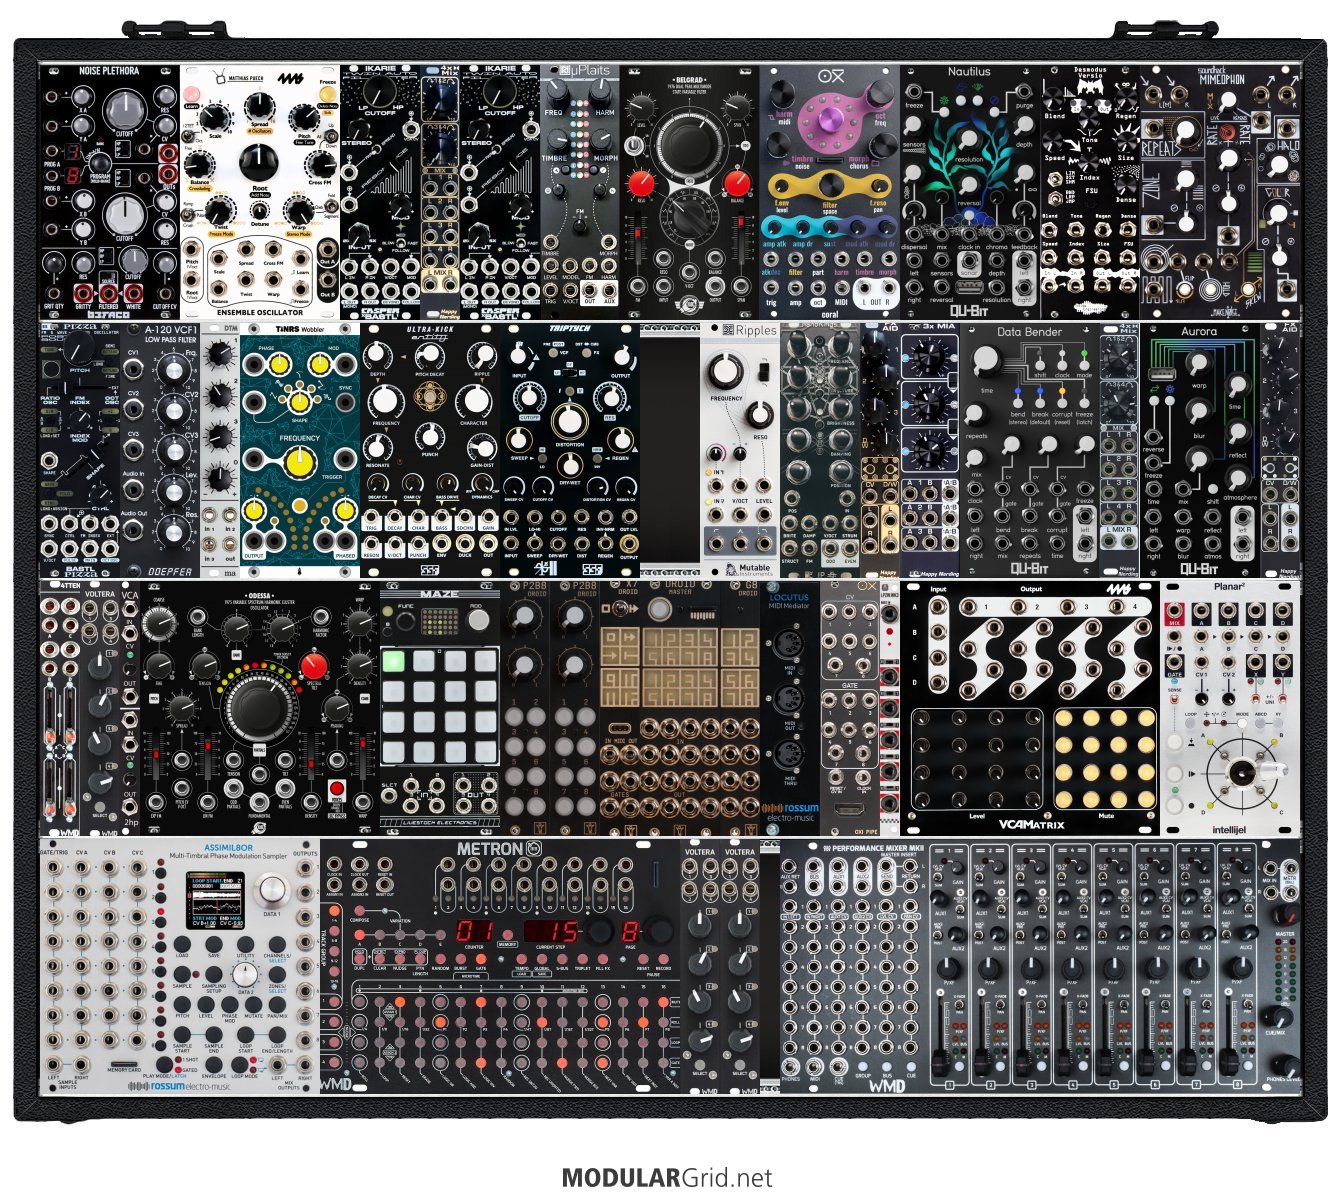Click the Performance Mixer PHONES LEVEL knob
1335x1199 pixels.
(1286, 1066)
